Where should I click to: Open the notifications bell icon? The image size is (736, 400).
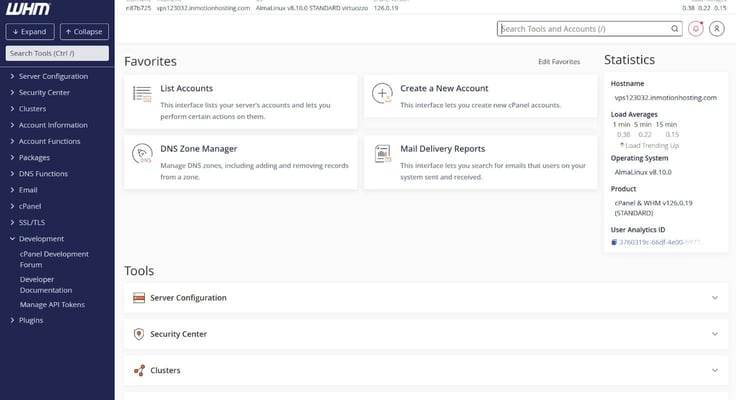point(696,29)
